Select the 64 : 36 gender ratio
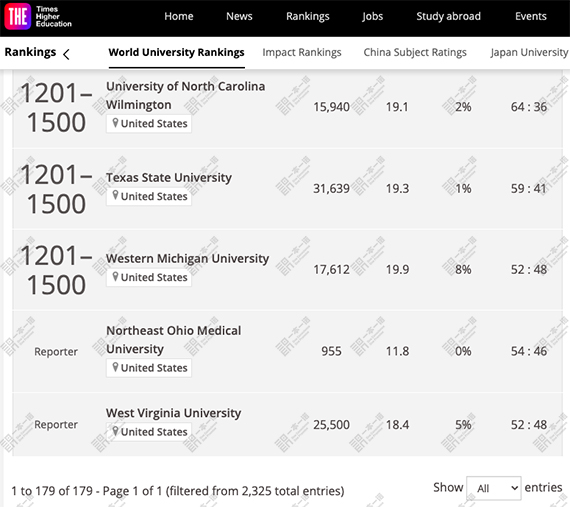Image resolution: width=570 pixels, height=507 pixels. point(529,107)
